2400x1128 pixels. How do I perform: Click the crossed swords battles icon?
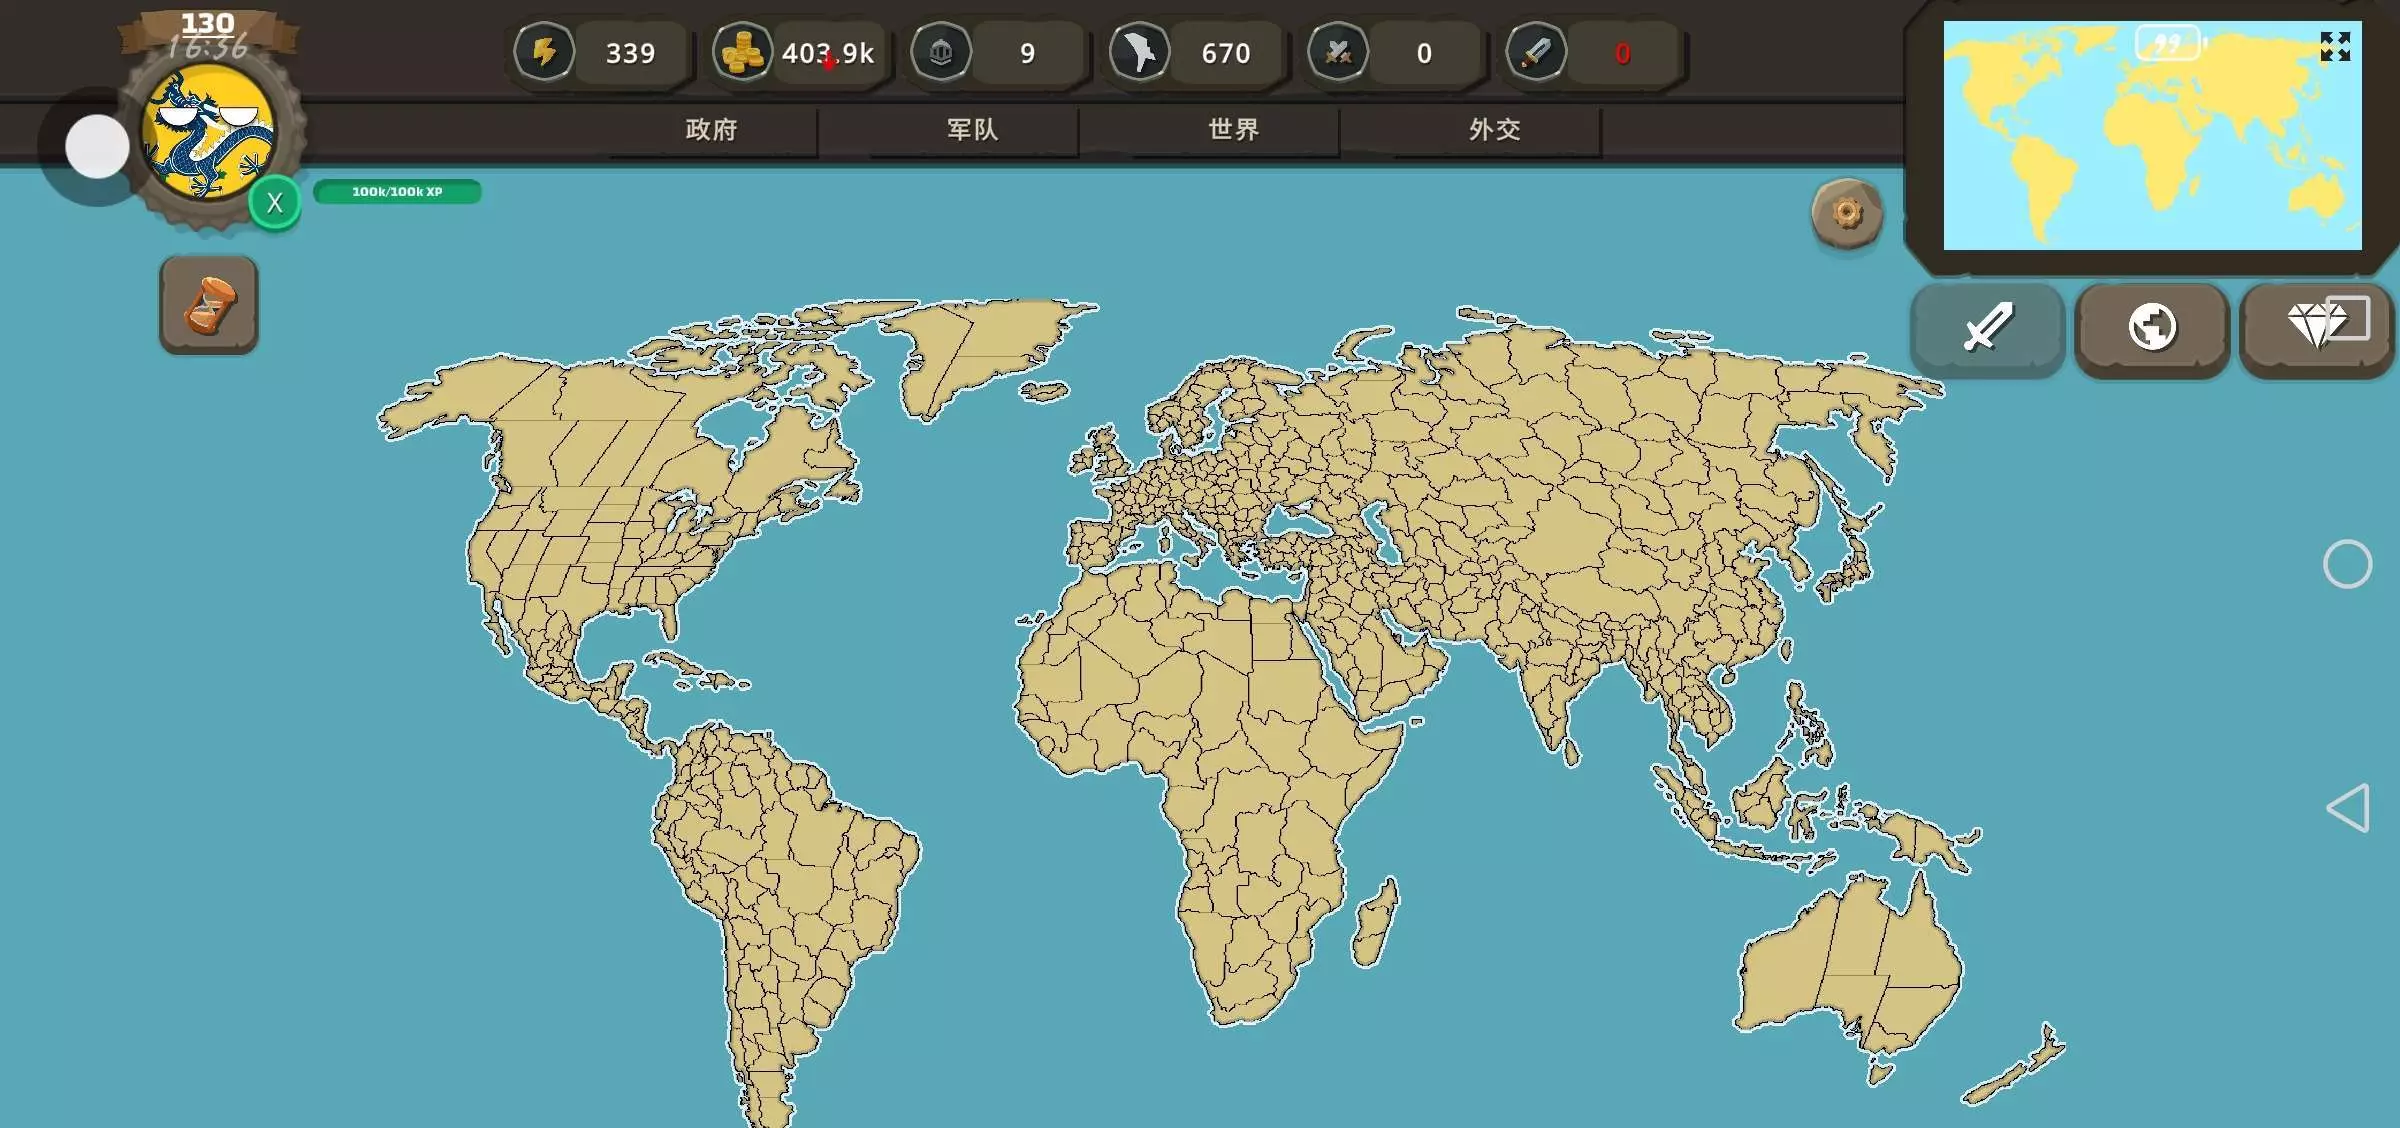click(x=1338, y=52)
